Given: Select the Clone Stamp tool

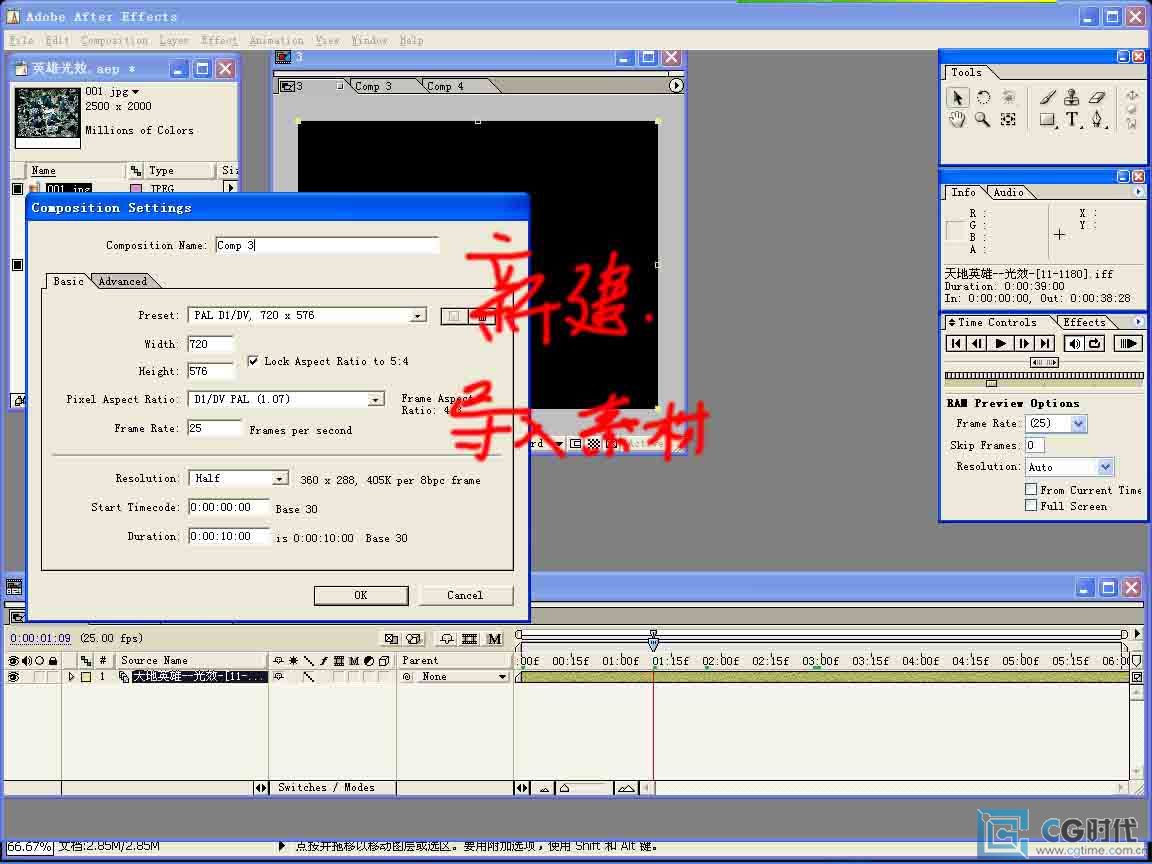Looking at the screenshot, I should pos(1072,97).
